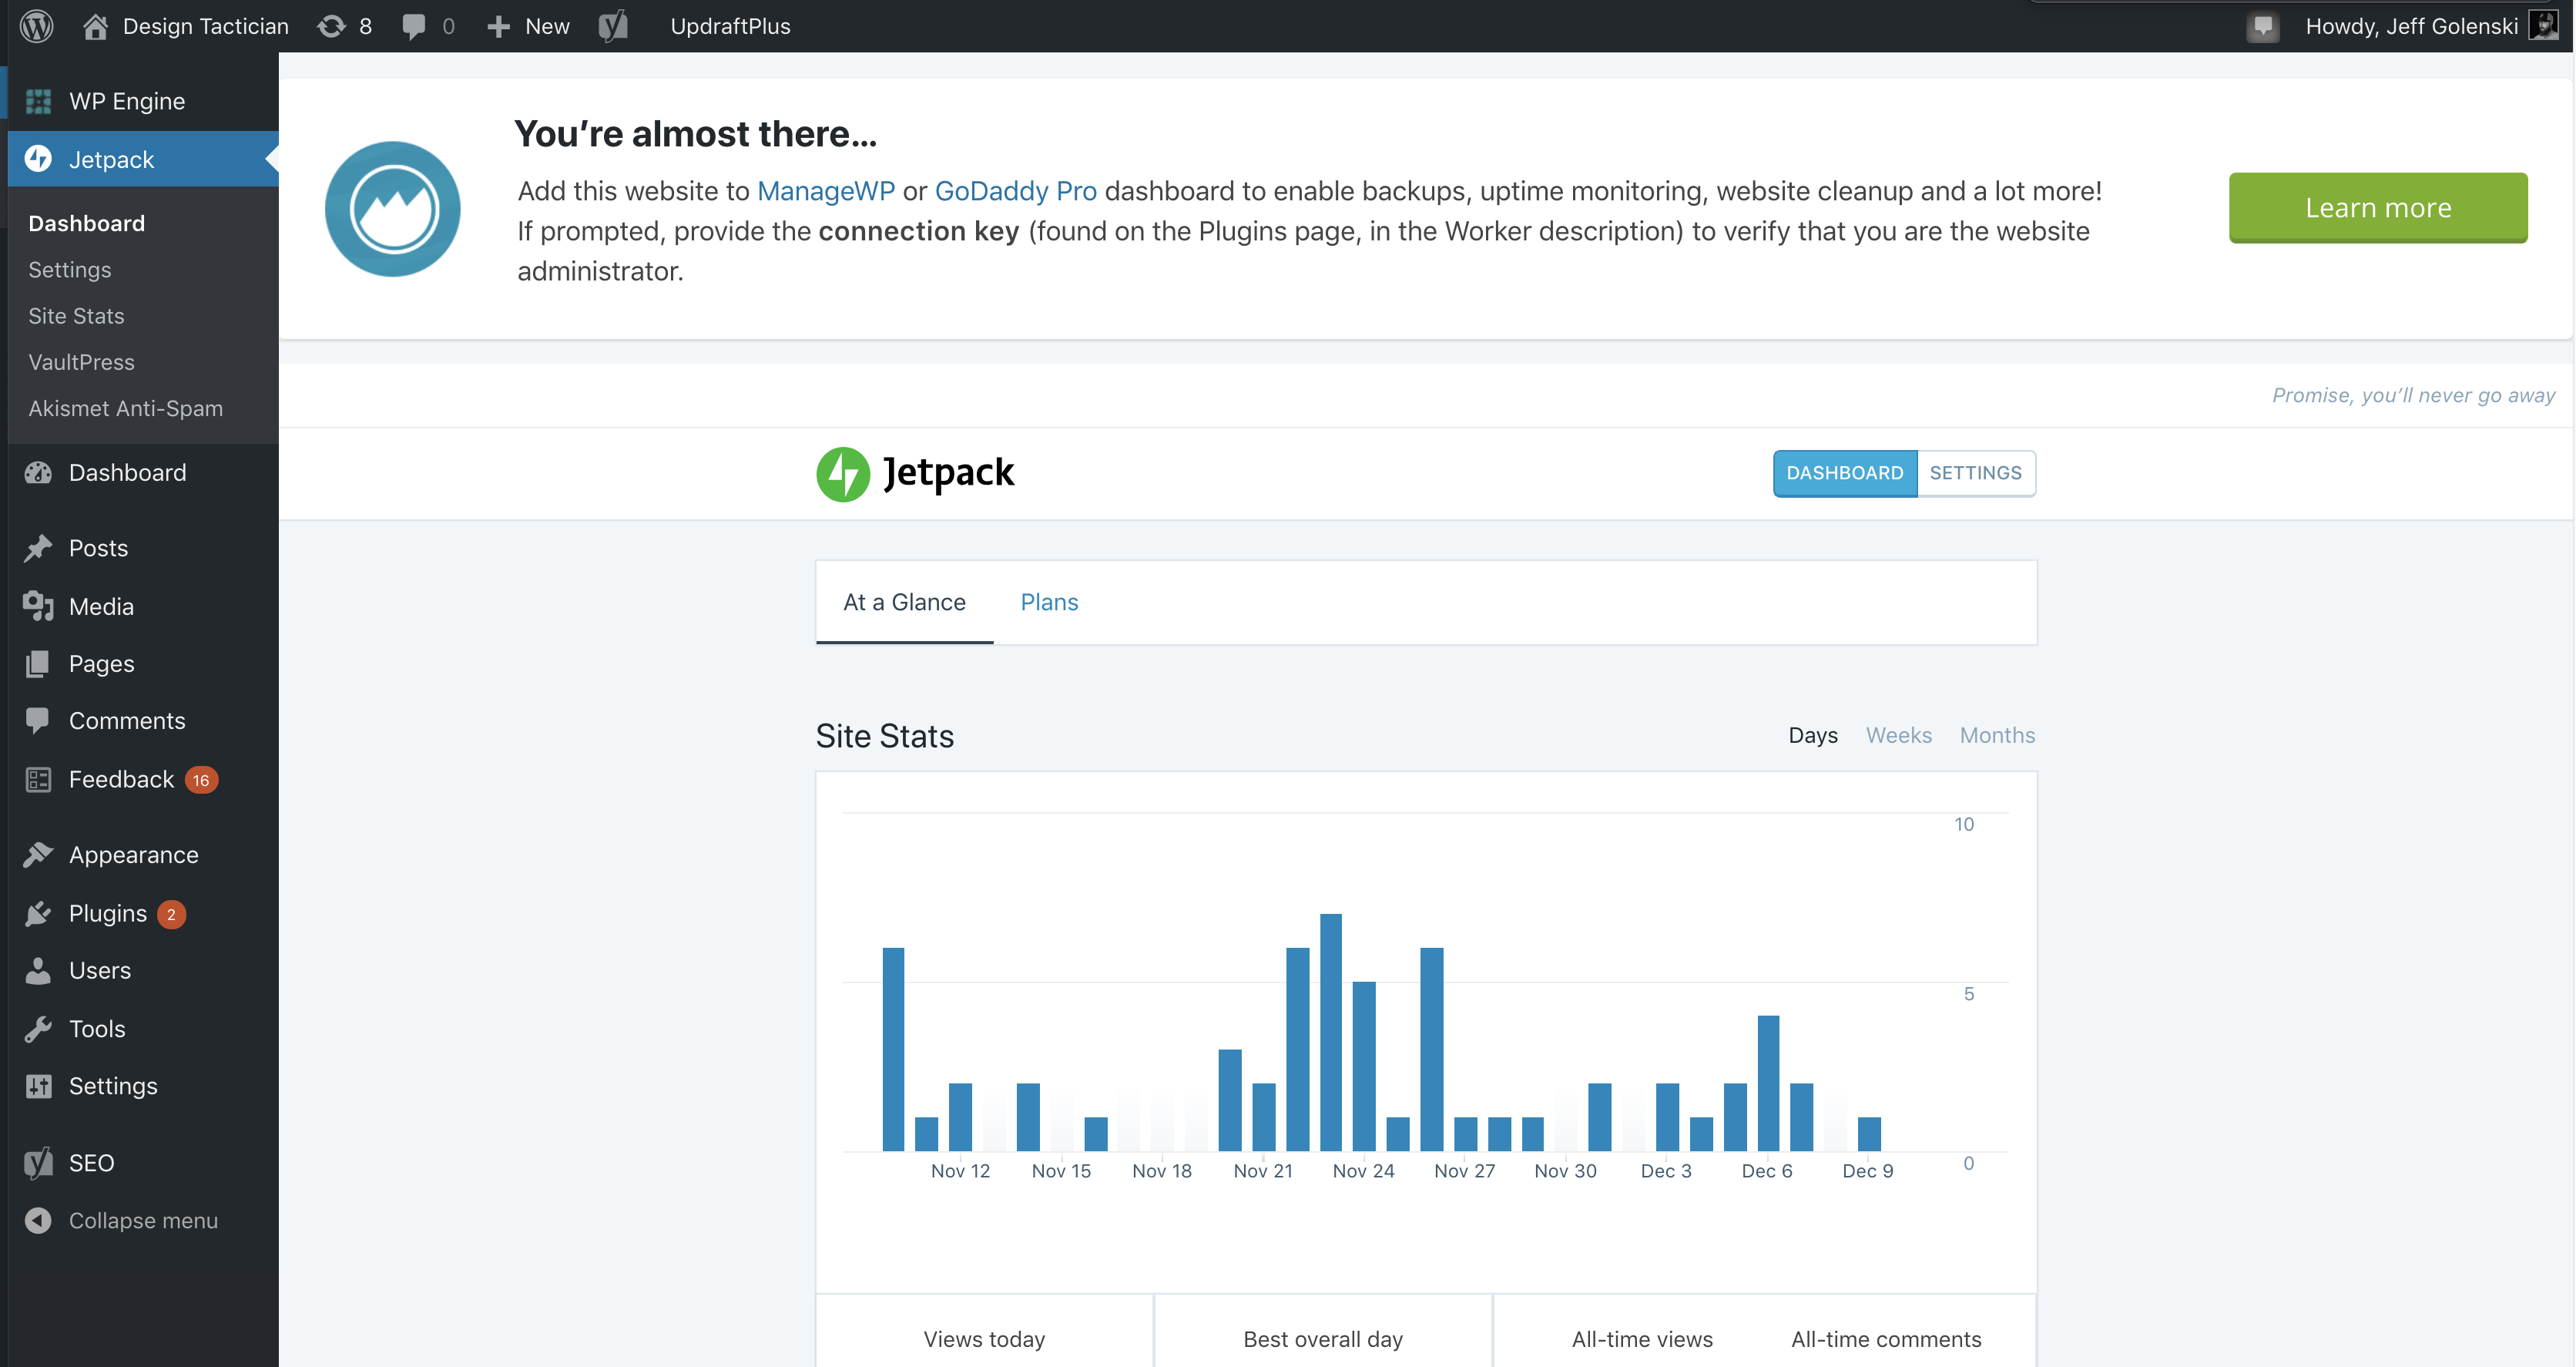Open Tools in the sidebar

97,1029
